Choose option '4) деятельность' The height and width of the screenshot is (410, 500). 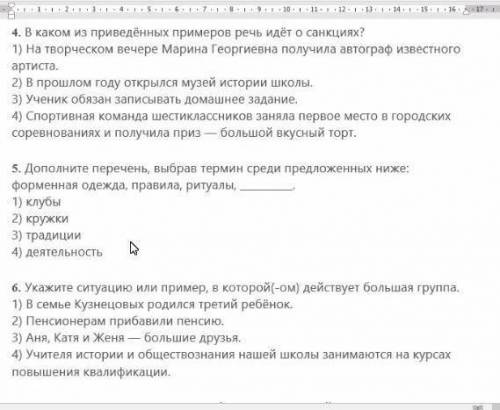tap(57, 252)
